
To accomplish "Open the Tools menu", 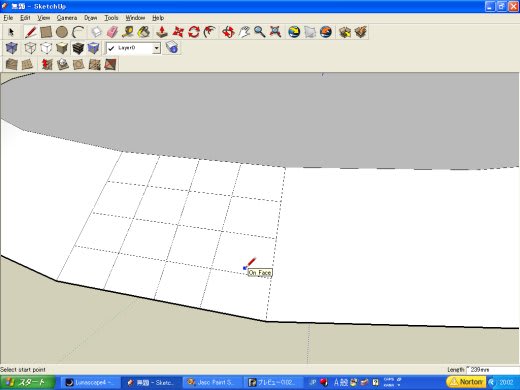I will click(111, 18).
